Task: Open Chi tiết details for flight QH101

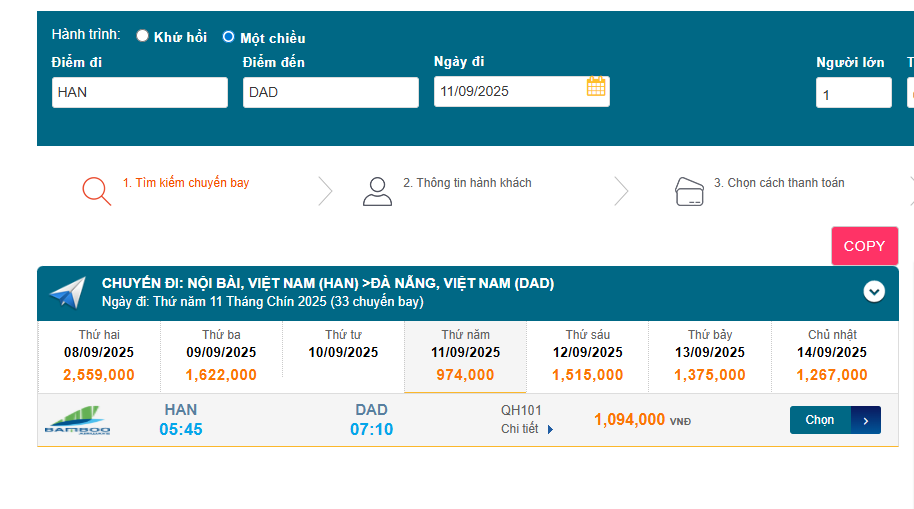Action: (x=520, y=429)
